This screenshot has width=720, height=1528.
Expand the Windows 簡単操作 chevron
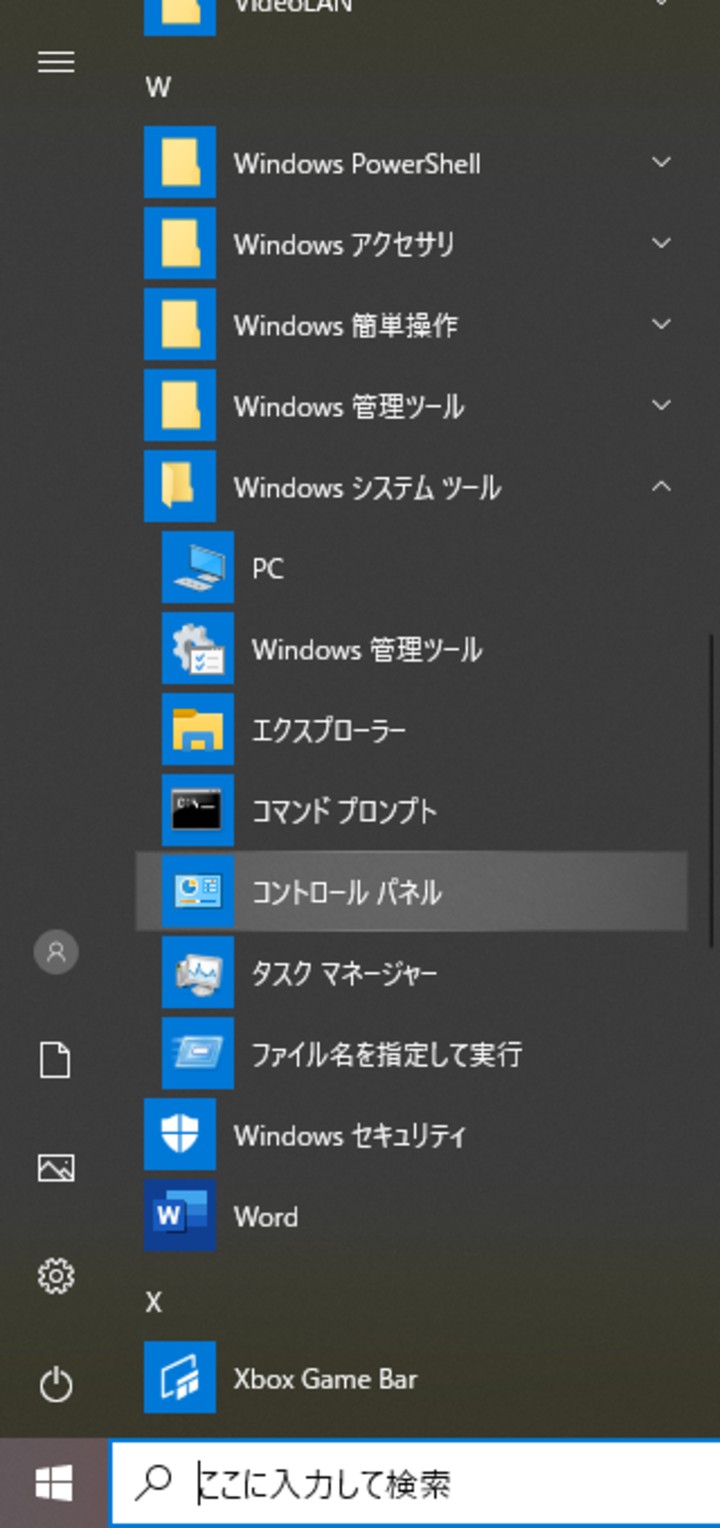[661, 324]
